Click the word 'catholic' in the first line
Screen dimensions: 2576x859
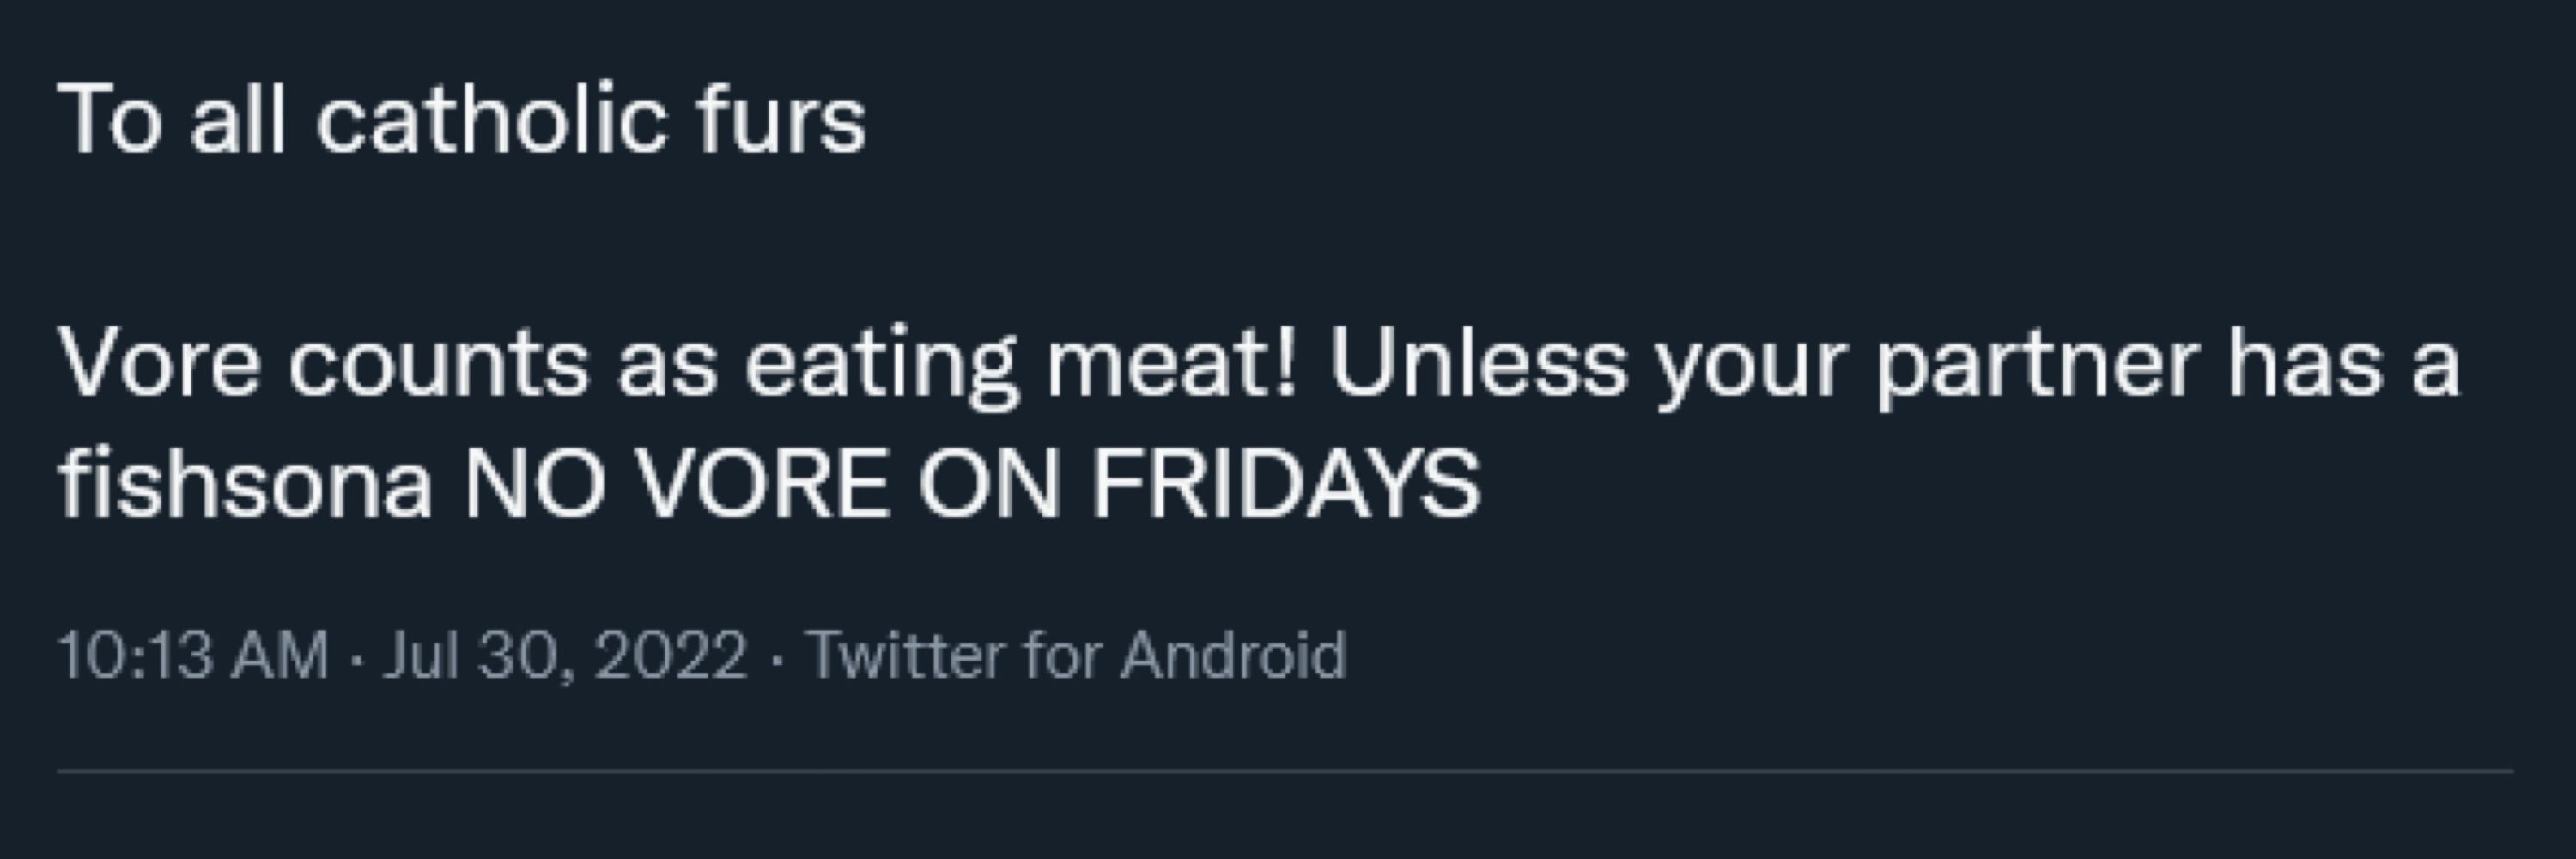click(x=491, y=120)
